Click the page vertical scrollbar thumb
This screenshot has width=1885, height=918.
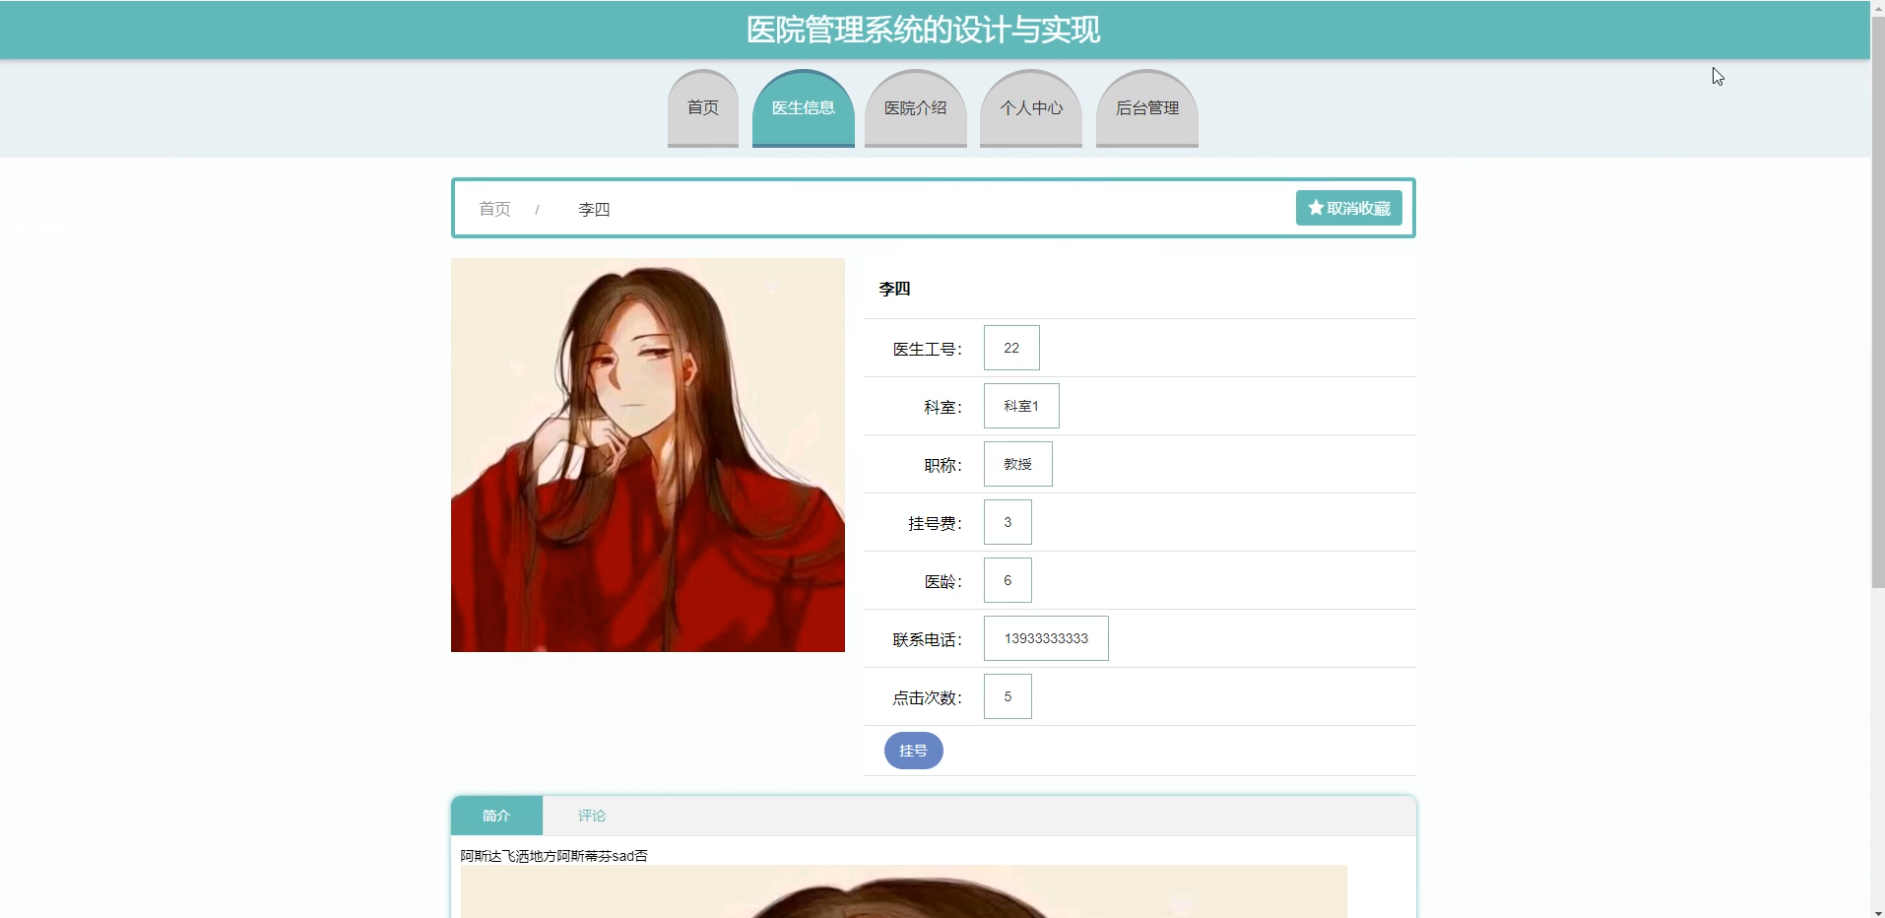(1878, 300)
